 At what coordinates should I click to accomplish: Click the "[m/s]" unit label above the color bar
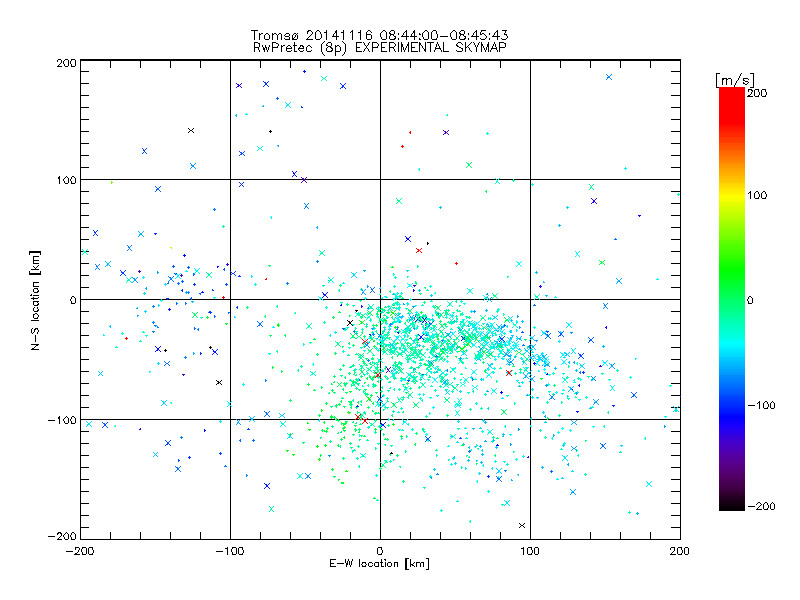(735, 80)
